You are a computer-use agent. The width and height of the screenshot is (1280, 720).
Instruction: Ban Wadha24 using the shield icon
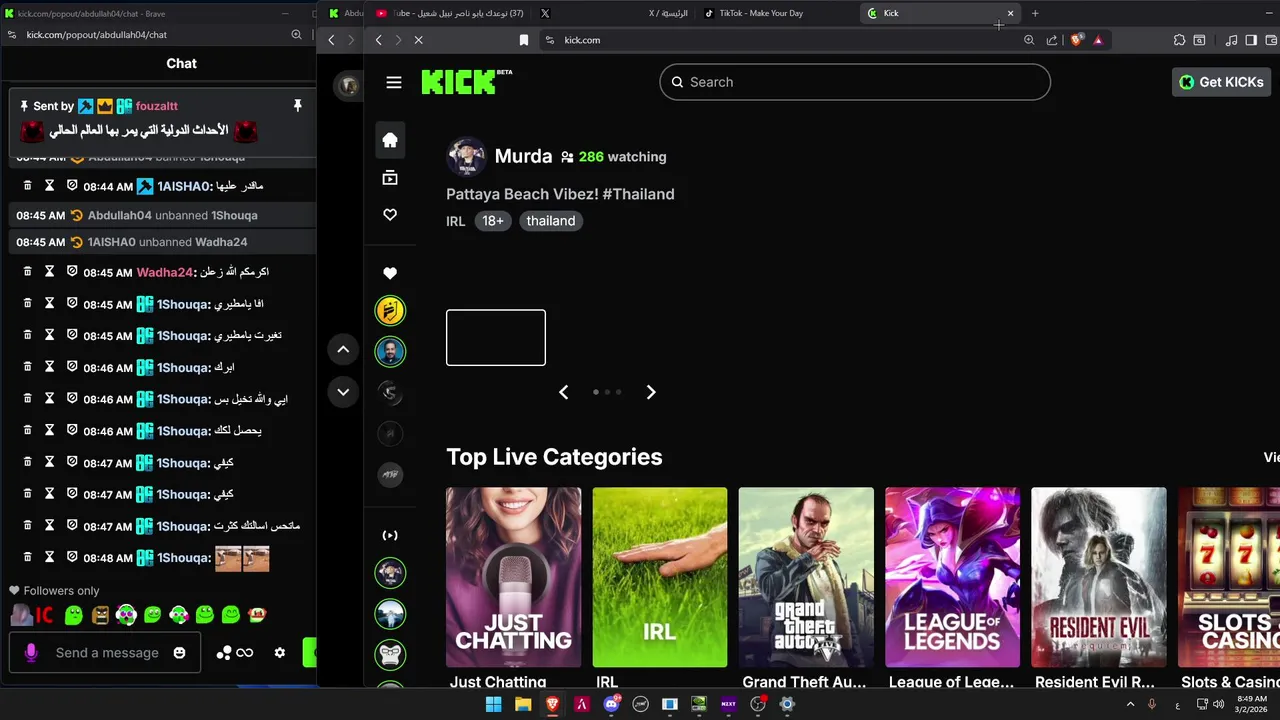[72, 272]
